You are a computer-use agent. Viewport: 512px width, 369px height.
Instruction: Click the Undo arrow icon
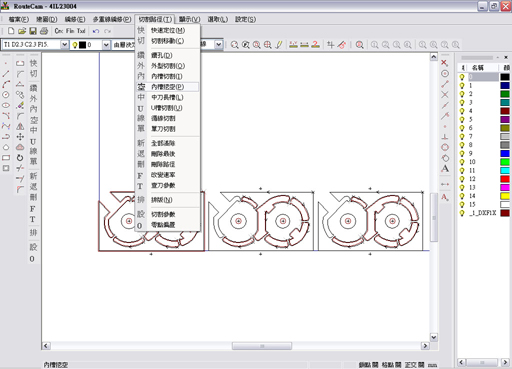96,31
